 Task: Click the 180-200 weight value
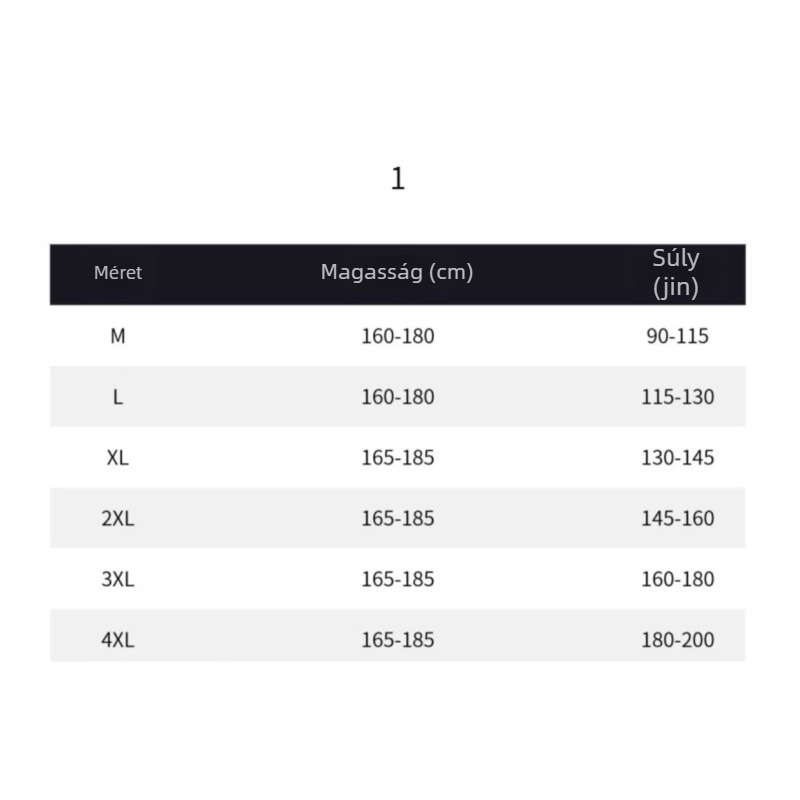[678, 640]
